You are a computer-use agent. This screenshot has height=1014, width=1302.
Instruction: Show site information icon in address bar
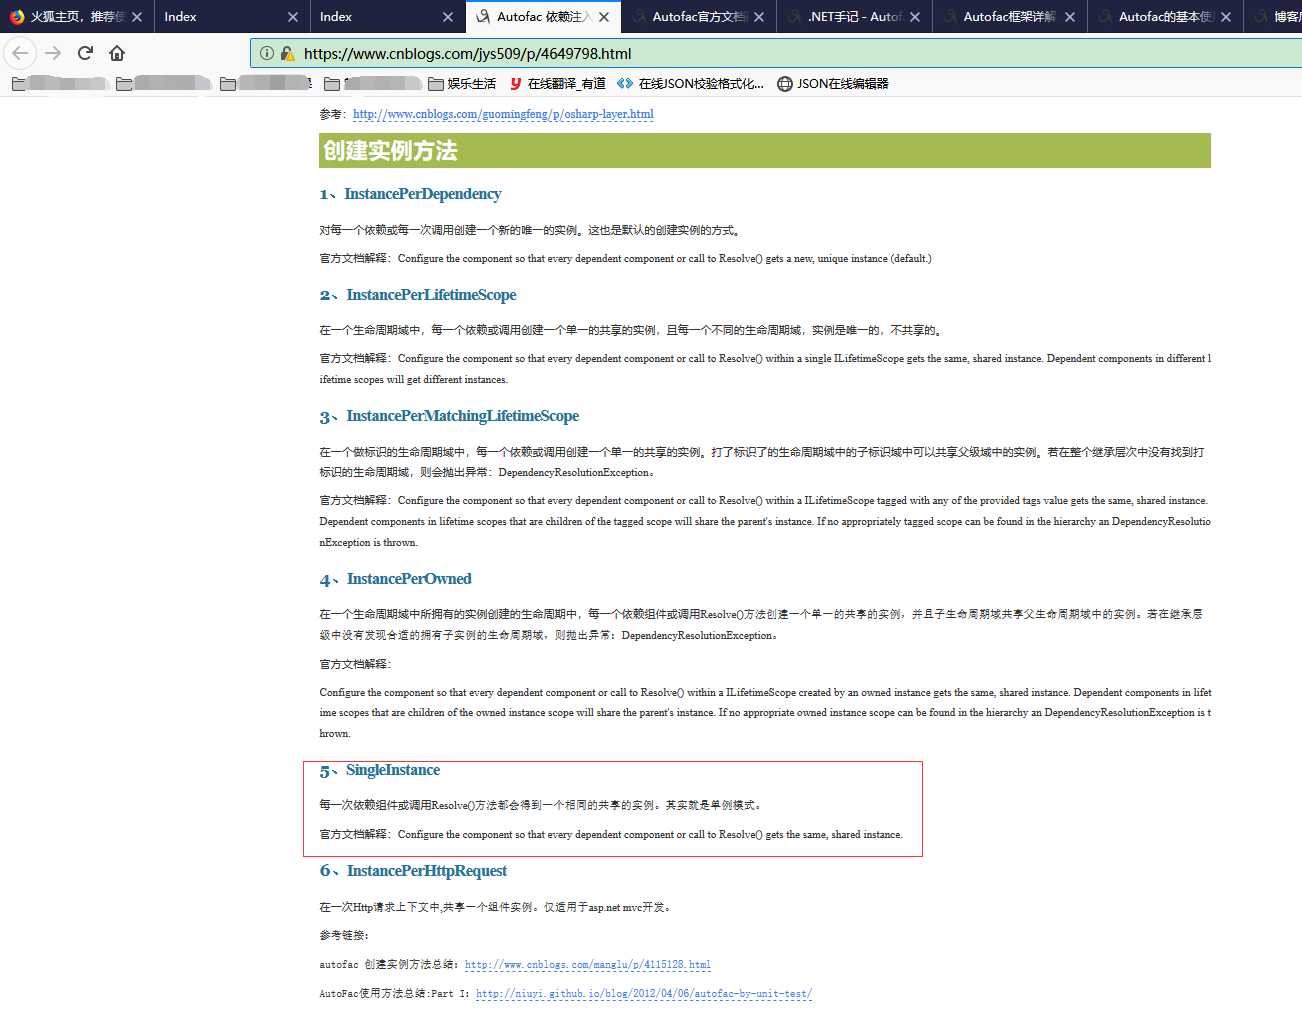[x=267, y=53]
